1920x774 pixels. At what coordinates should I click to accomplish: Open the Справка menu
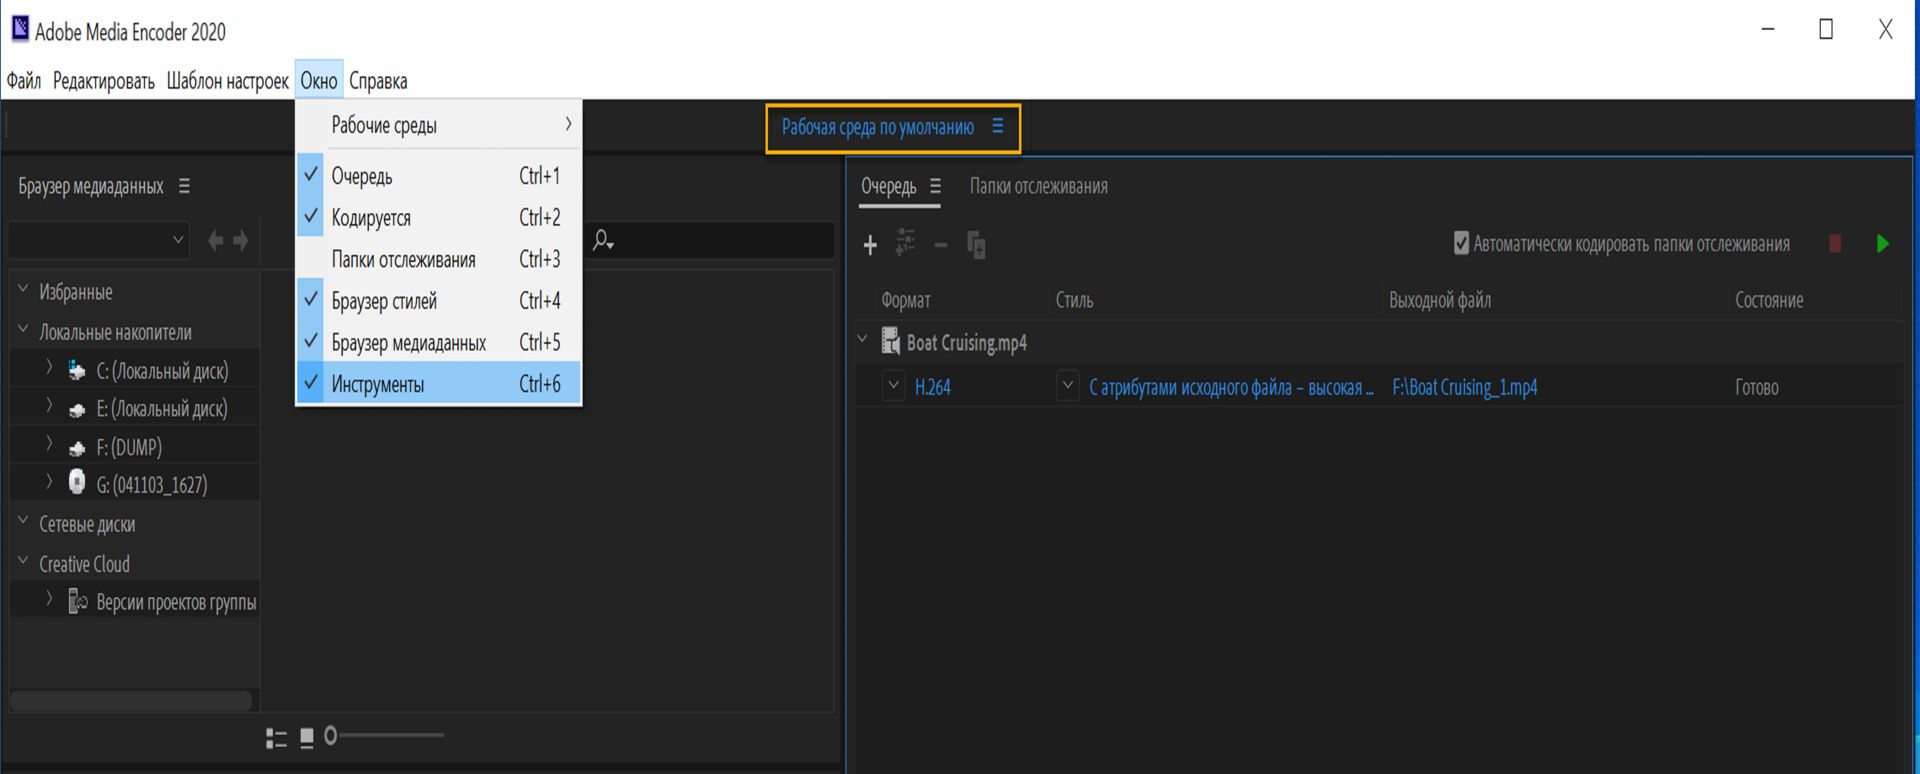[x=378, y=81]
